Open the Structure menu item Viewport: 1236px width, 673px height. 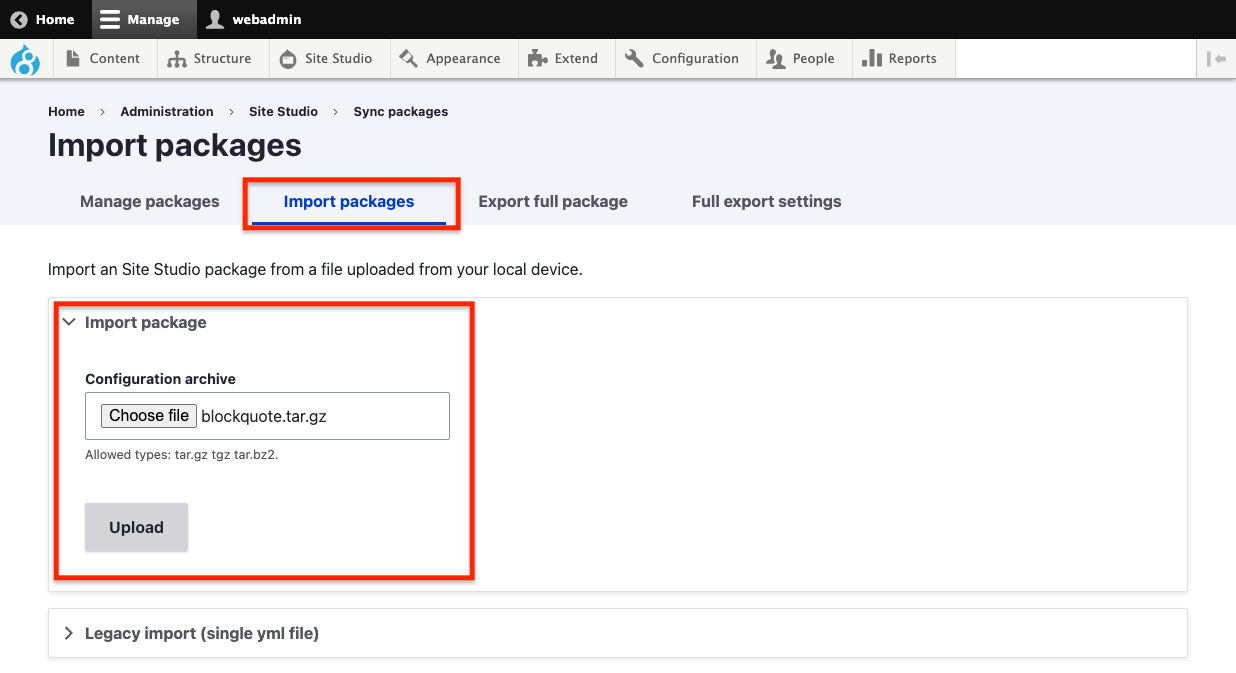pos(210,59)
